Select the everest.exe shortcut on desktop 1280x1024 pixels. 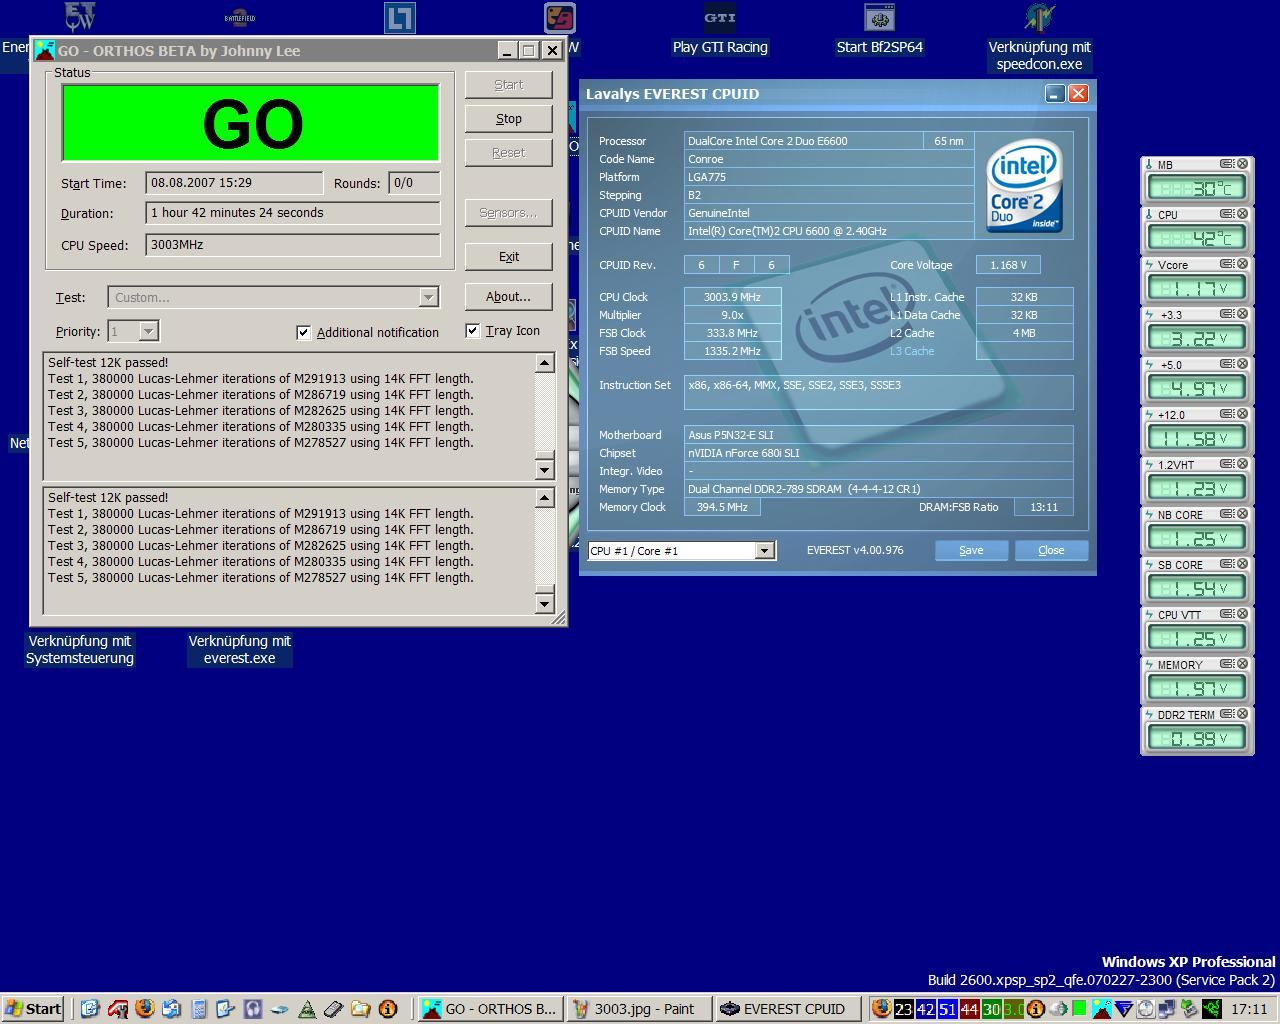tap(240, 649)
